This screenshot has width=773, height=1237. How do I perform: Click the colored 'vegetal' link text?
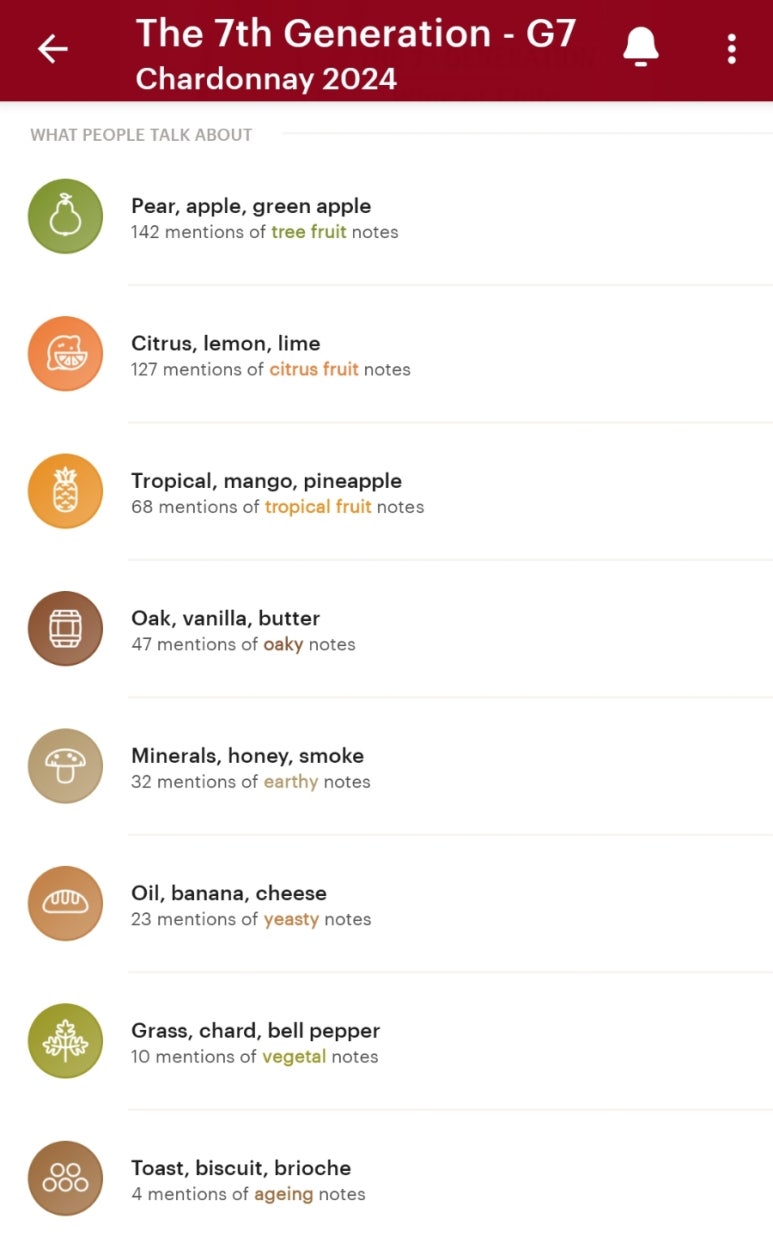pos(294,1057)
